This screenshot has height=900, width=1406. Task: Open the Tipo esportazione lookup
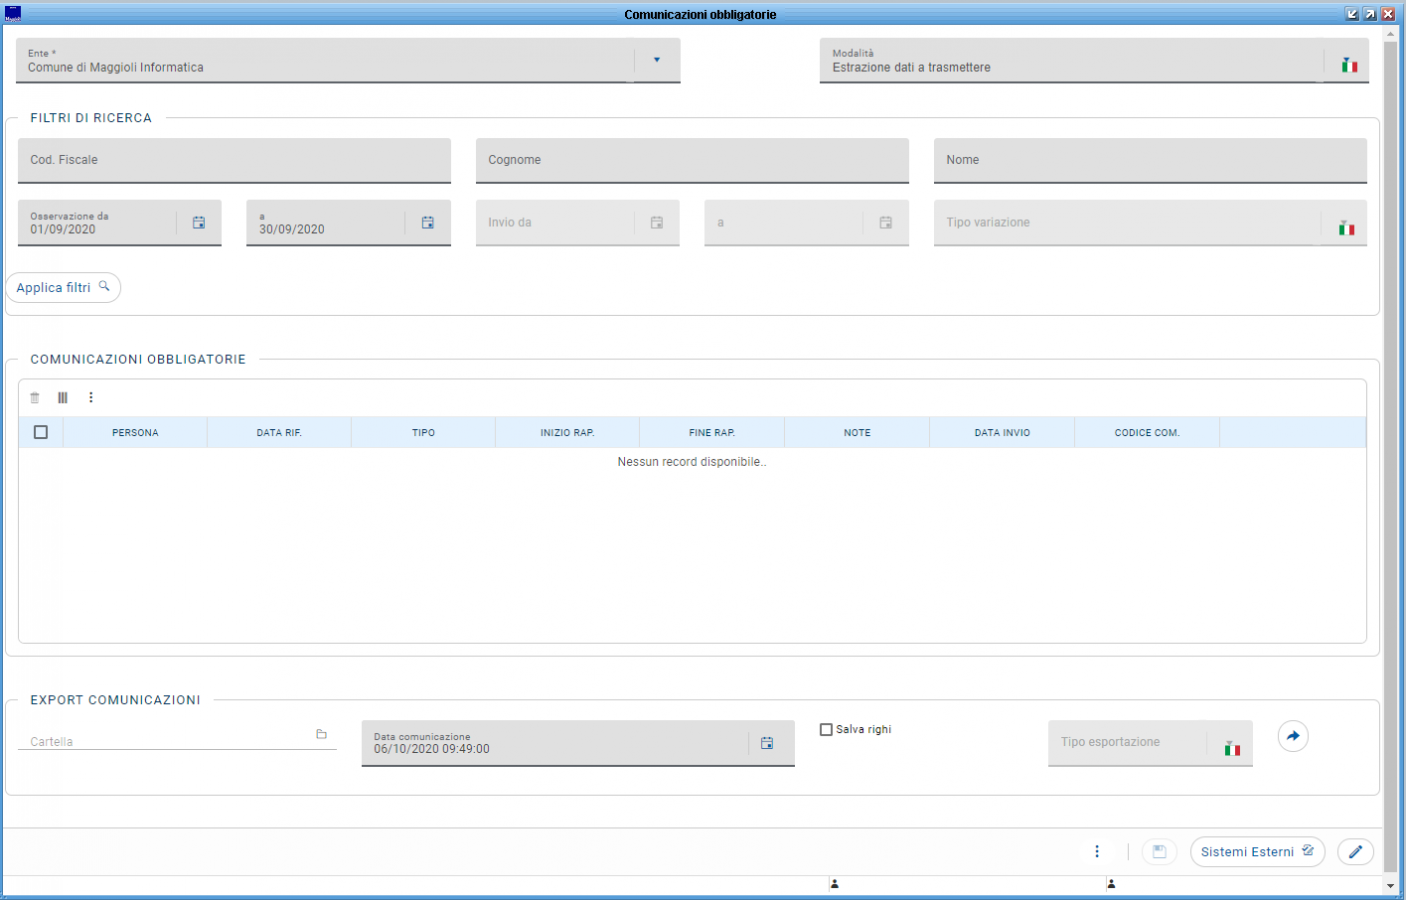(x=1232, y=749)
